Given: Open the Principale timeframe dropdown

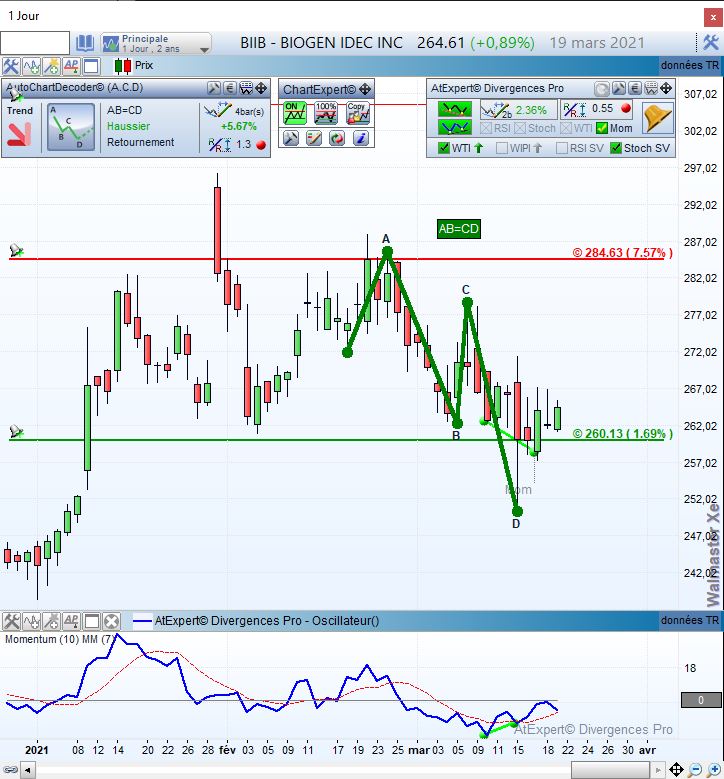Looking at the screenshot, I should click(x=157, y=43).
